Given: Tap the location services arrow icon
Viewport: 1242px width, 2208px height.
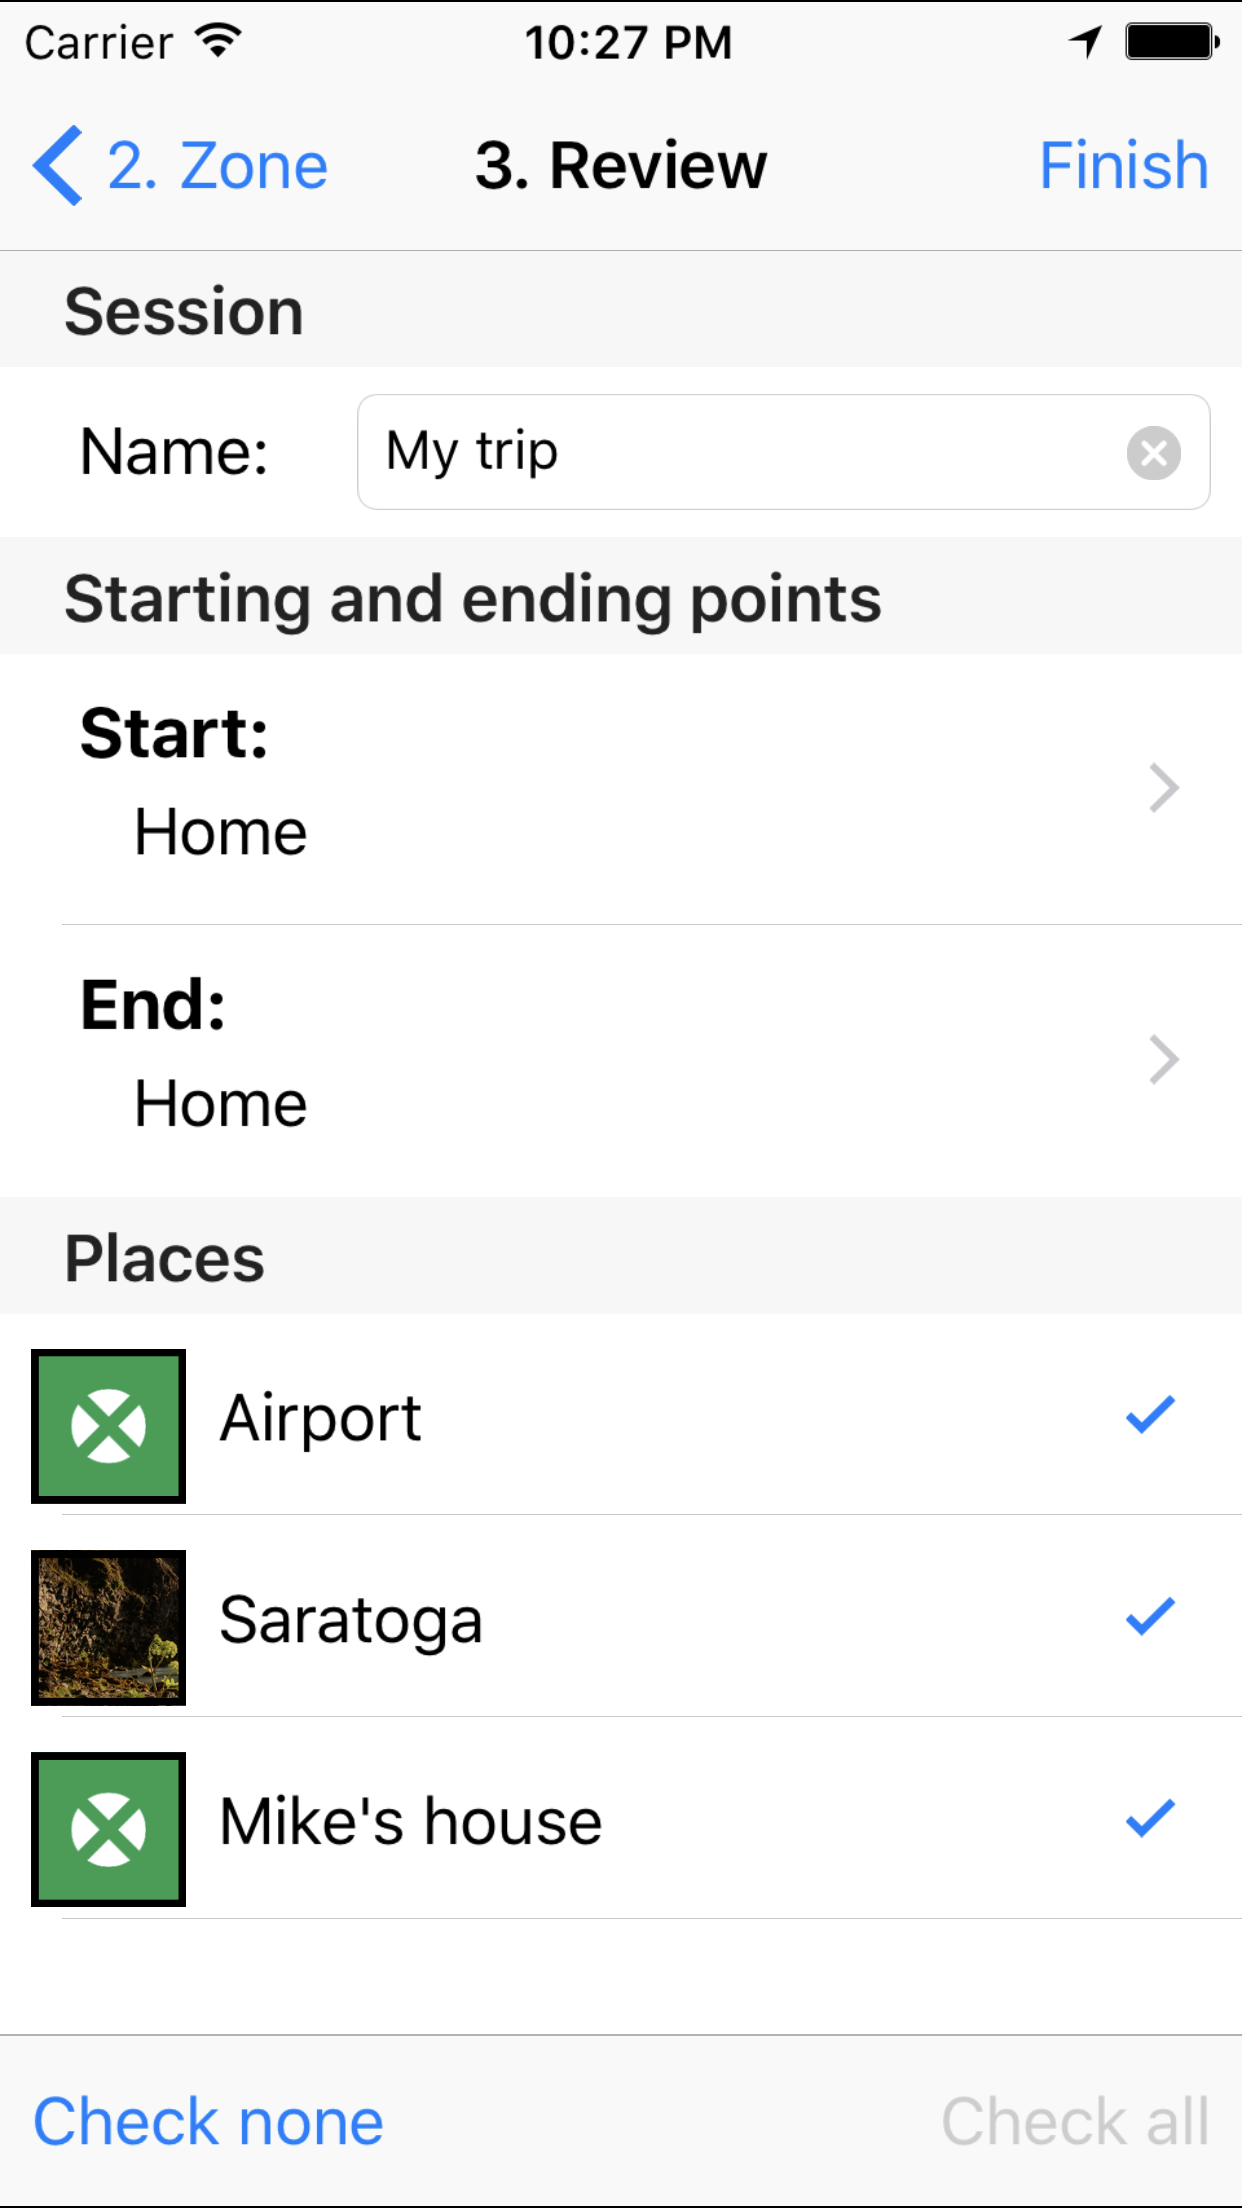Looking at the screenshot, I should [1085, 42].
